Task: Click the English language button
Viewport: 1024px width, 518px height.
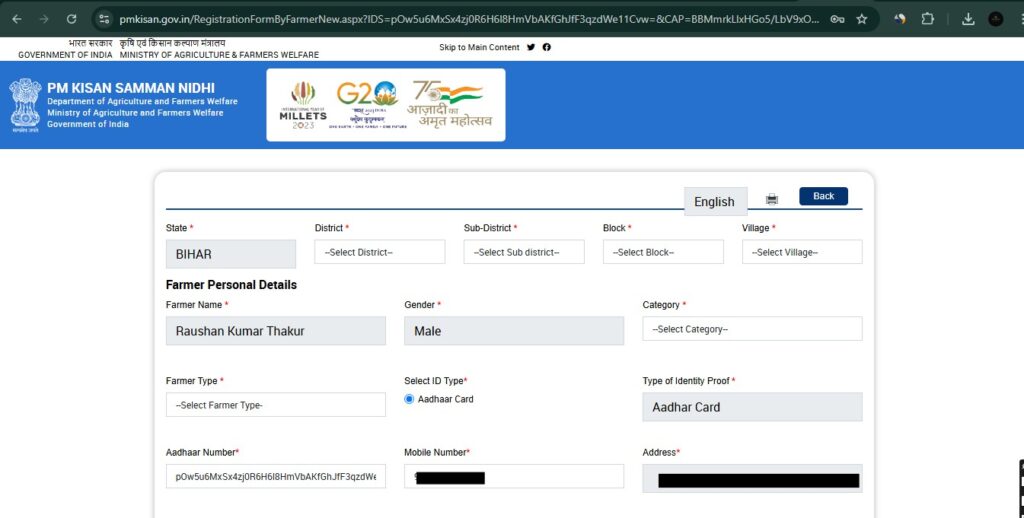Action: click(714, 201)
